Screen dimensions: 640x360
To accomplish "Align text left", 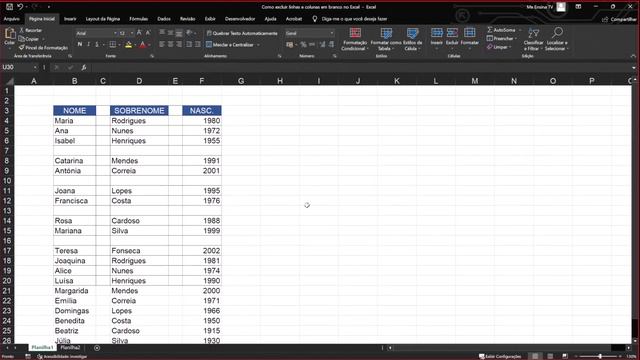I will pos(162,44).
